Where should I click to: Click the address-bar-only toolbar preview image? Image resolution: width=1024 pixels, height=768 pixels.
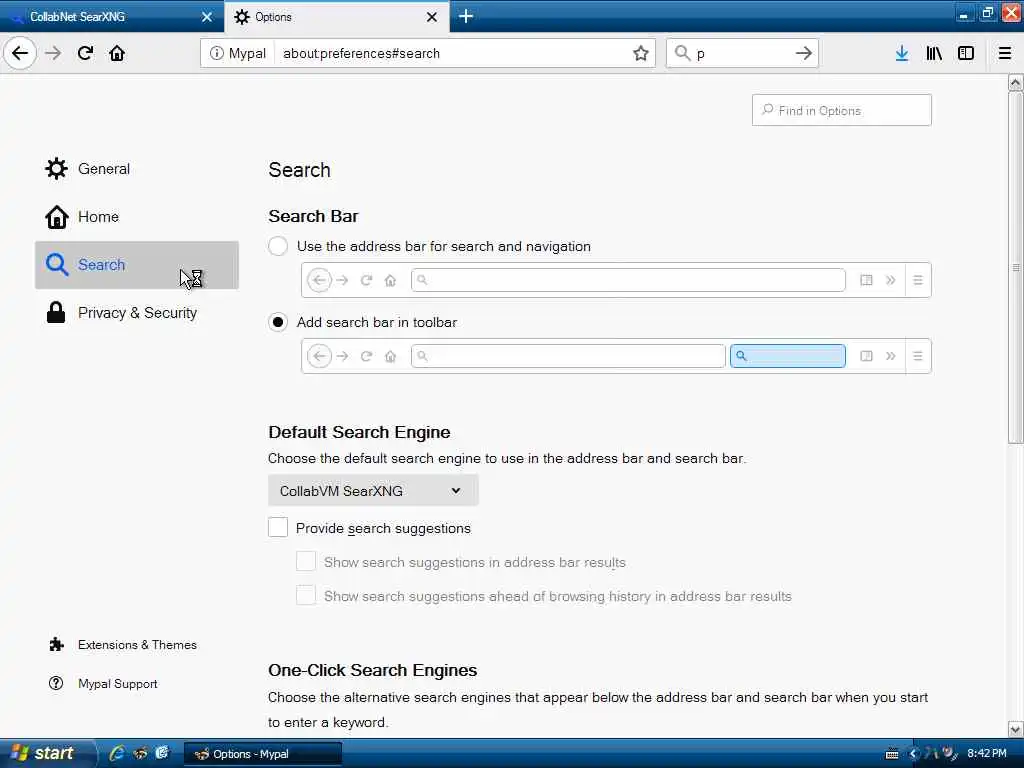click(616, 280)
